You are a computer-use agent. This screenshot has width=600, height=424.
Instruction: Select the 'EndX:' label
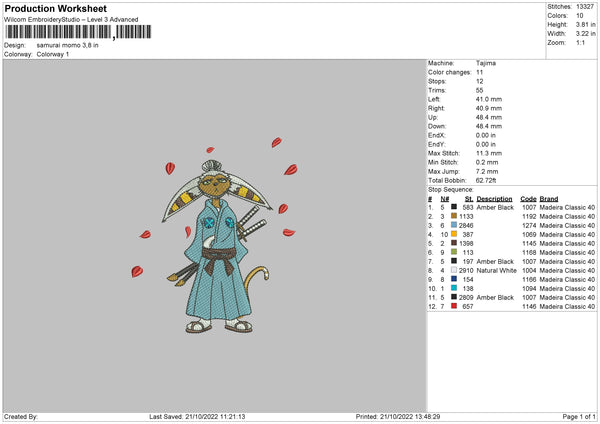[x=437, y=135]
